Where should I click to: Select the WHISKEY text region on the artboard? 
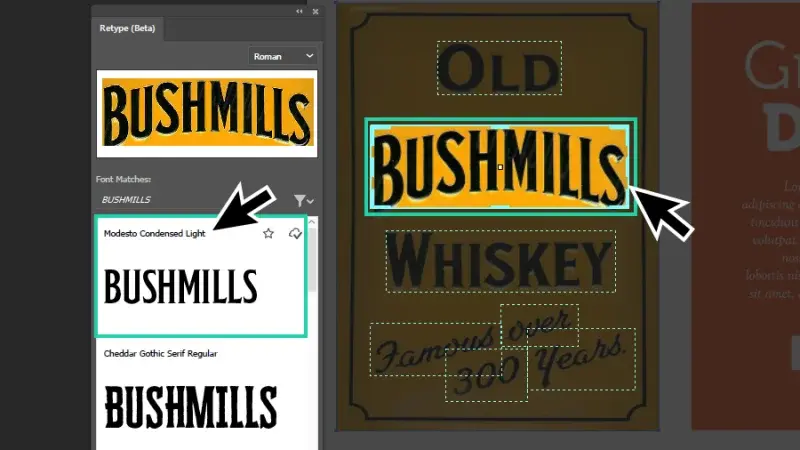[499, 260]
